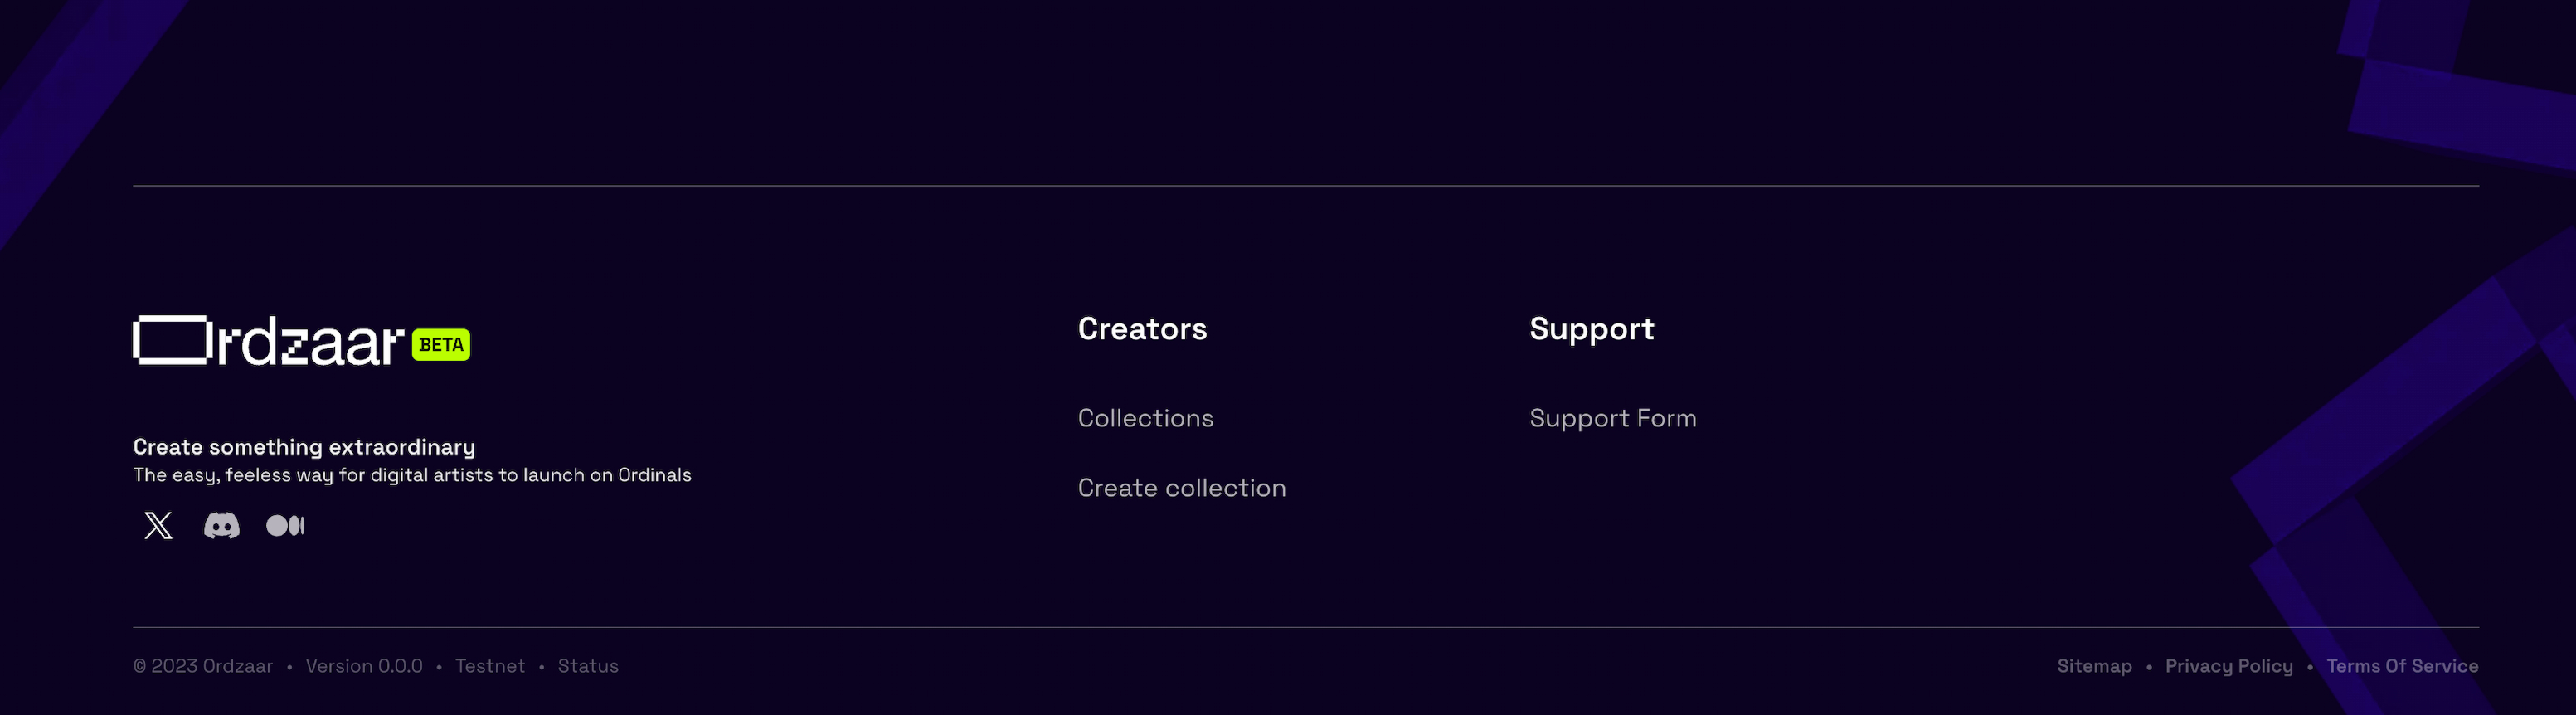Click the green BETA badge
The image size is (2576, 715).
pos(441,345)
